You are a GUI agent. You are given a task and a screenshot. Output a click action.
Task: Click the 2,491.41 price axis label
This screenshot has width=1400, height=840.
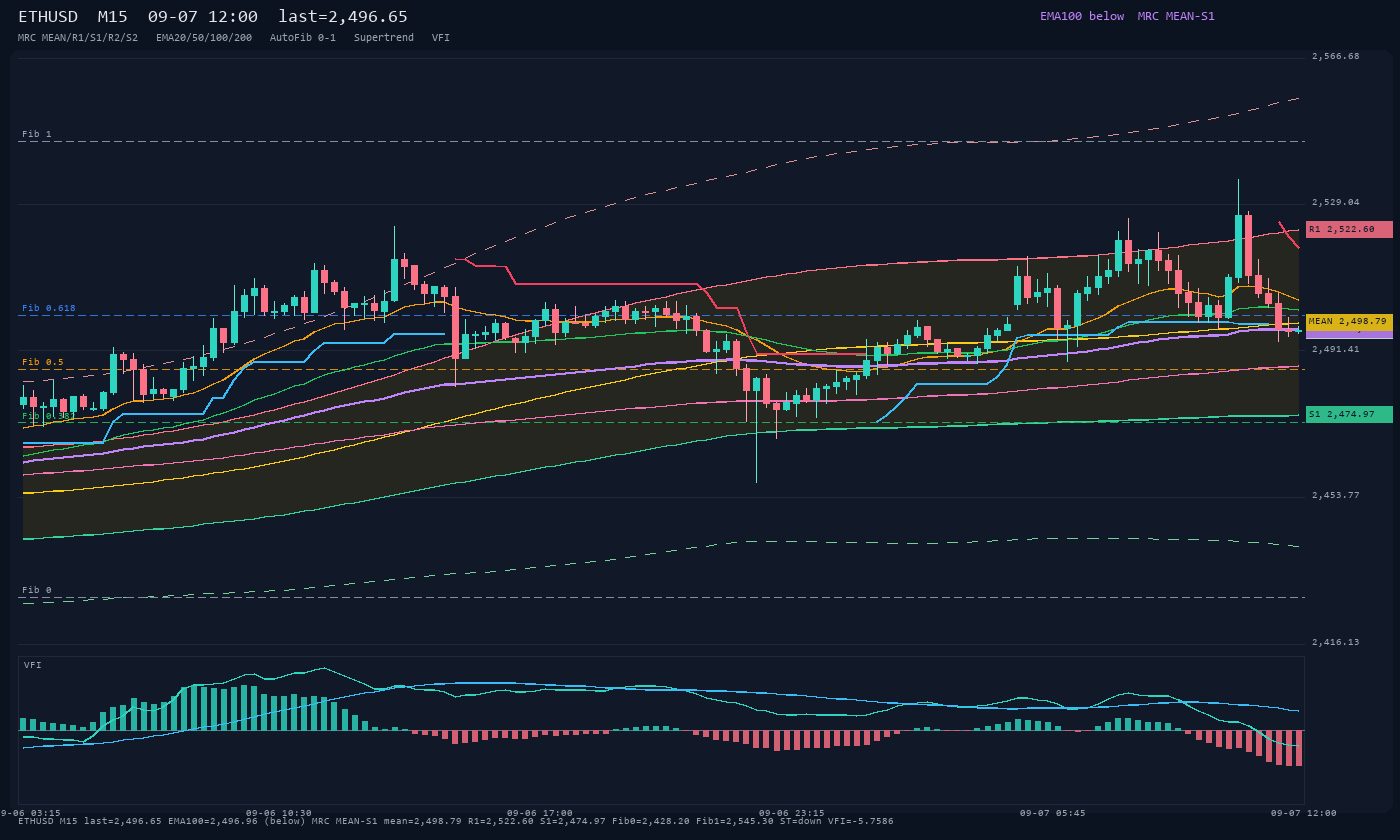click(1336, 349)
